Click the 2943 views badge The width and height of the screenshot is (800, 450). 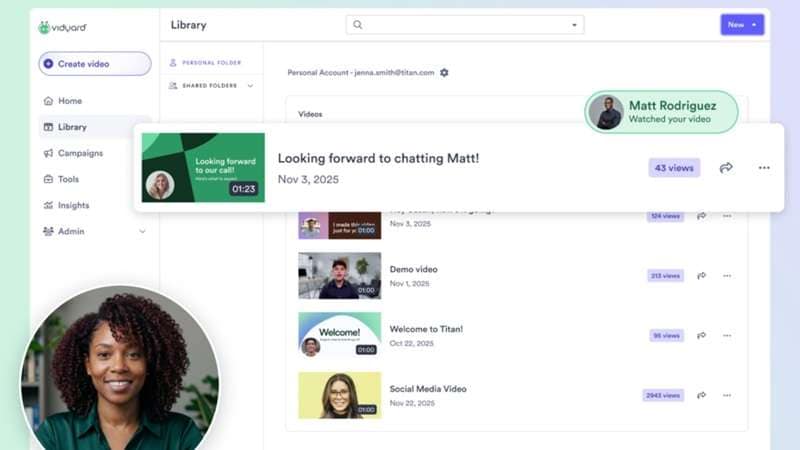[663, 395]
